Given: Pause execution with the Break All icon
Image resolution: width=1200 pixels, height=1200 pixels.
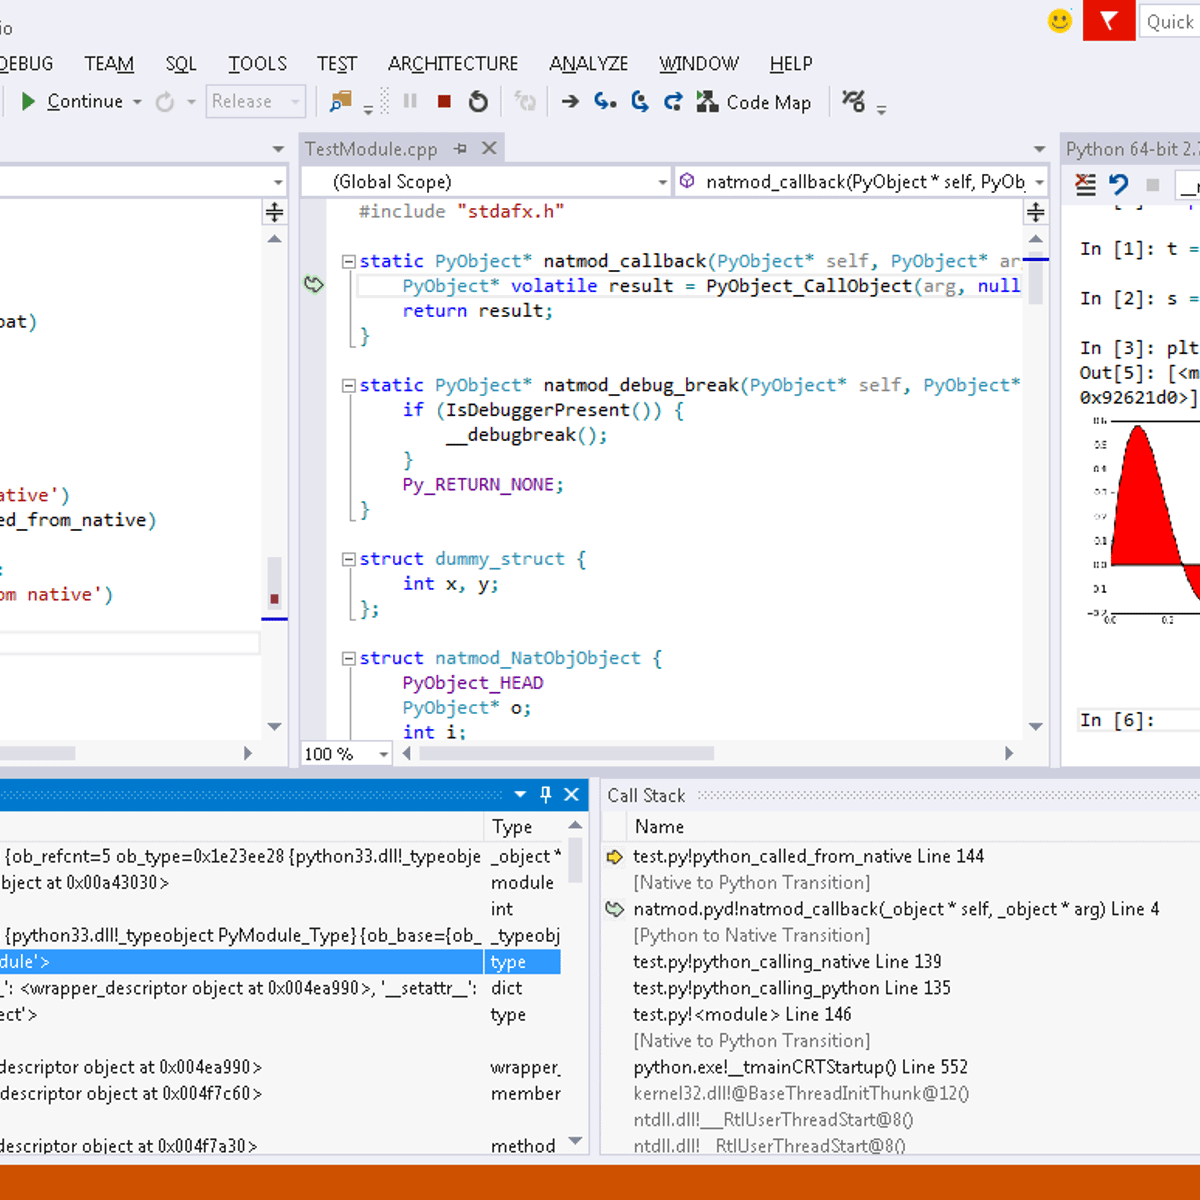Looking at the screenshot, I should click(x=410, y=101).
